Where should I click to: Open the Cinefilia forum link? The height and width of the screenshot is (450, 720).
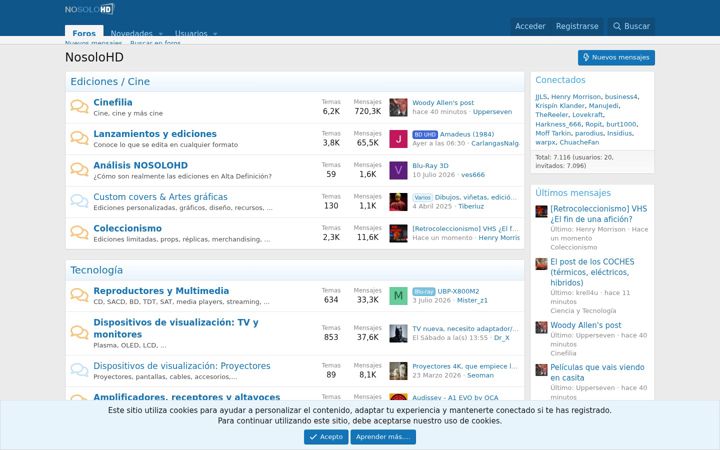(112, 102)
